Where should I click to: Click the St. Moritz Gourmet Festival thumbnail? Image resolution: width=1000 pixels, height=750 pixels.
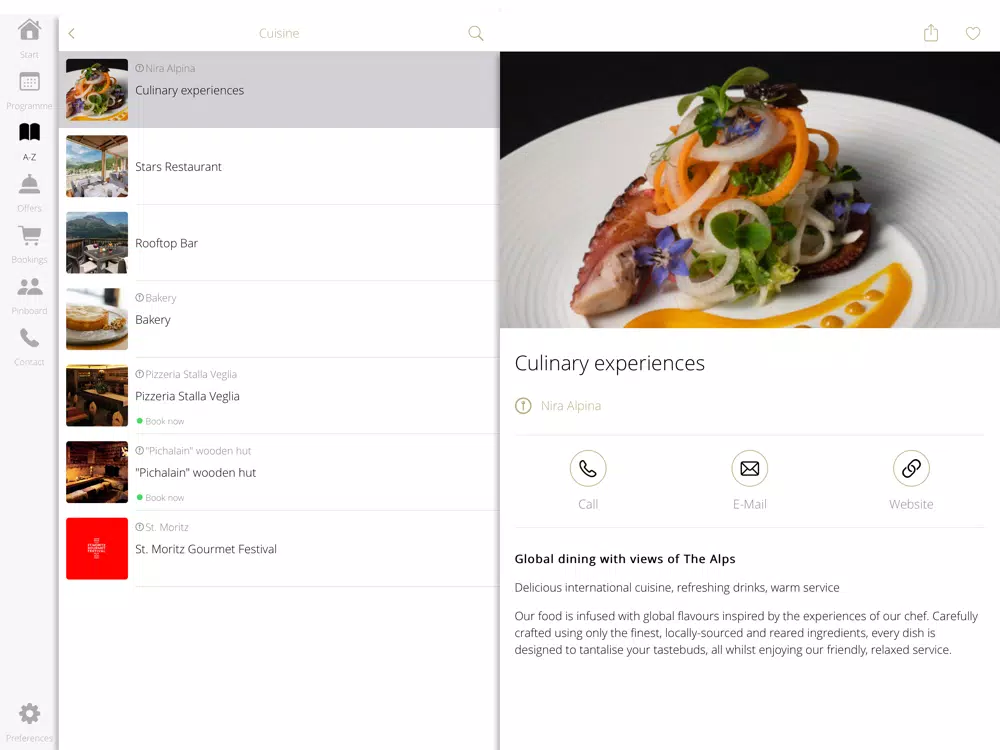[x=97, y=548]
